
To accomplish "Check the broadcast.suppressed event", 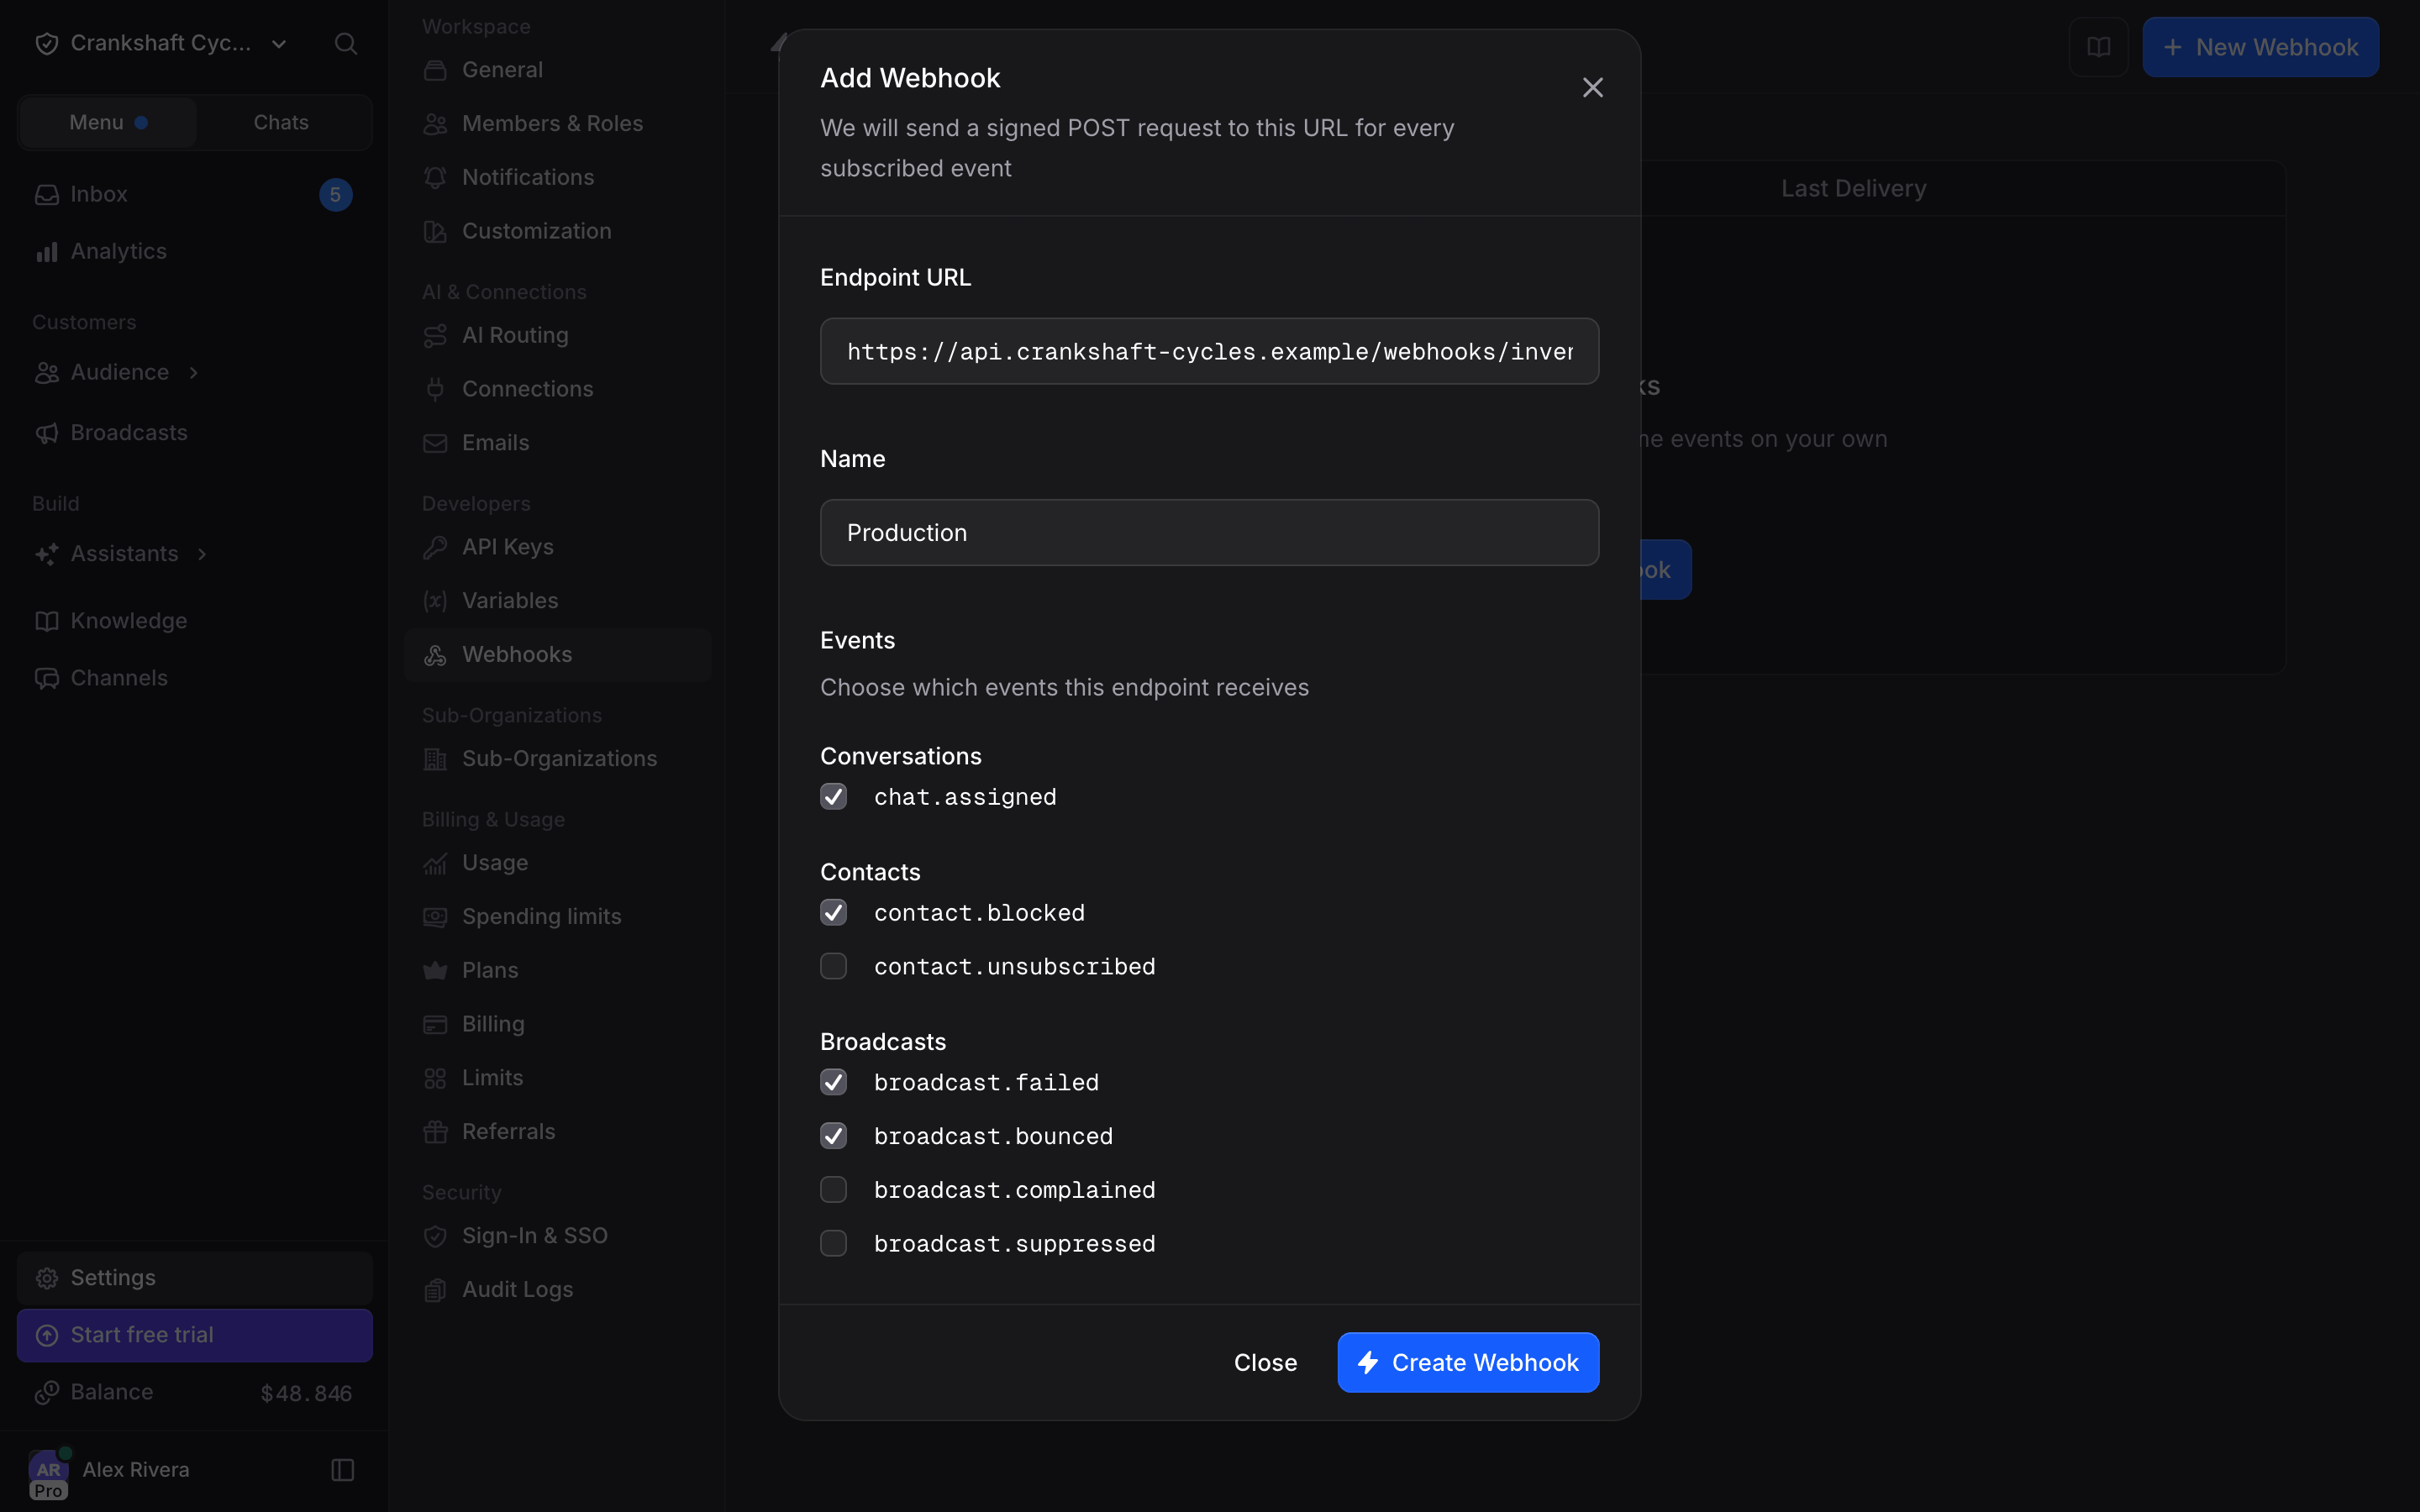I will click(833, 1243).
